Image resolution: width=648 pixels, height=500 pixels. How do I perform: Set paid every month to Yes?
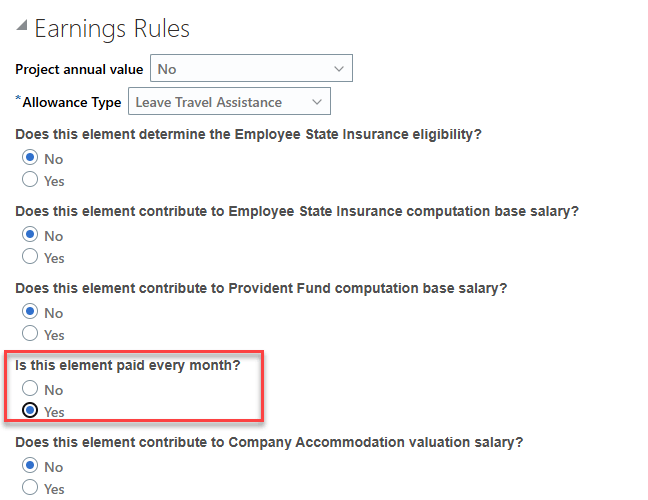pos(30,411)
